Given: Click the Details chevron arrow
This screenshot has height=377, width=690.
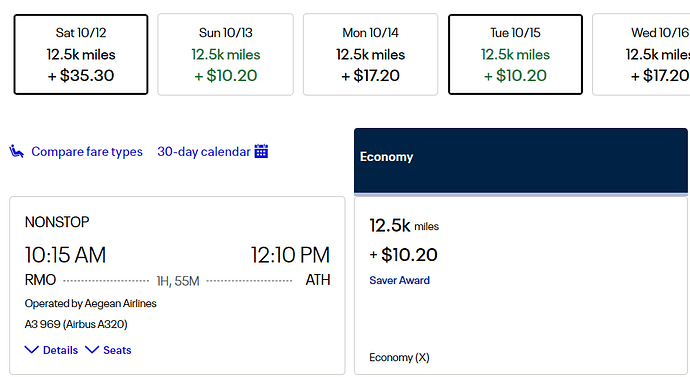Looking at the screenshot, I should click(31, 350).
